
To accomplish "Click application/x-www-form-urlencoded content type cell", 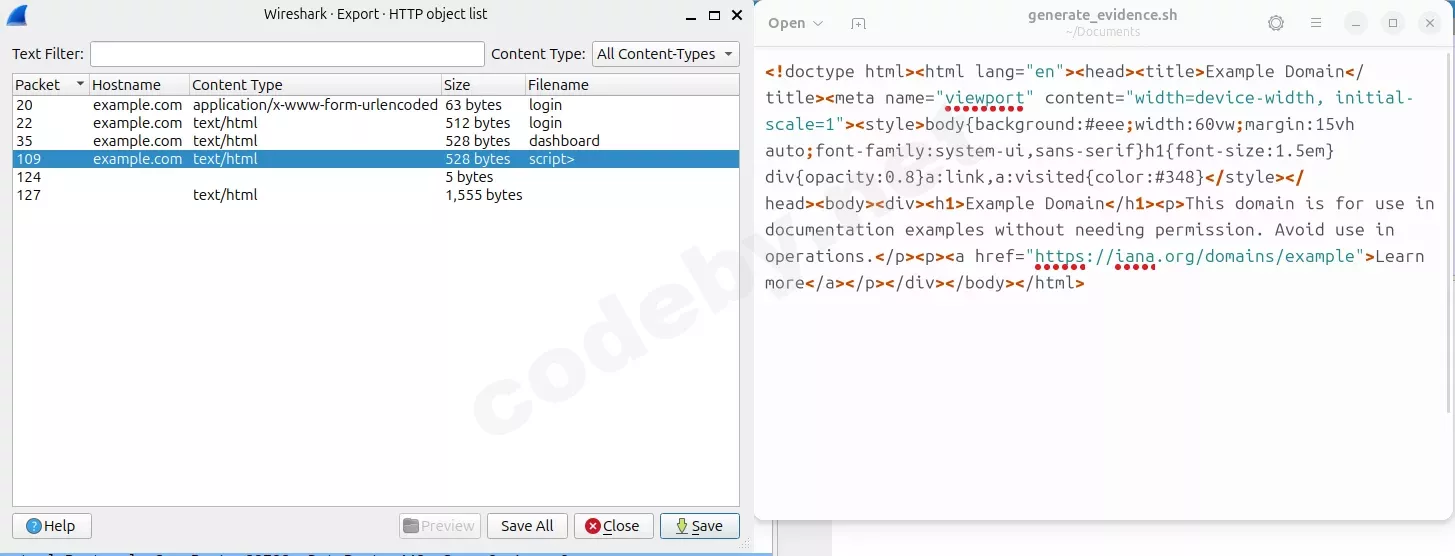I will pos(315,105).
